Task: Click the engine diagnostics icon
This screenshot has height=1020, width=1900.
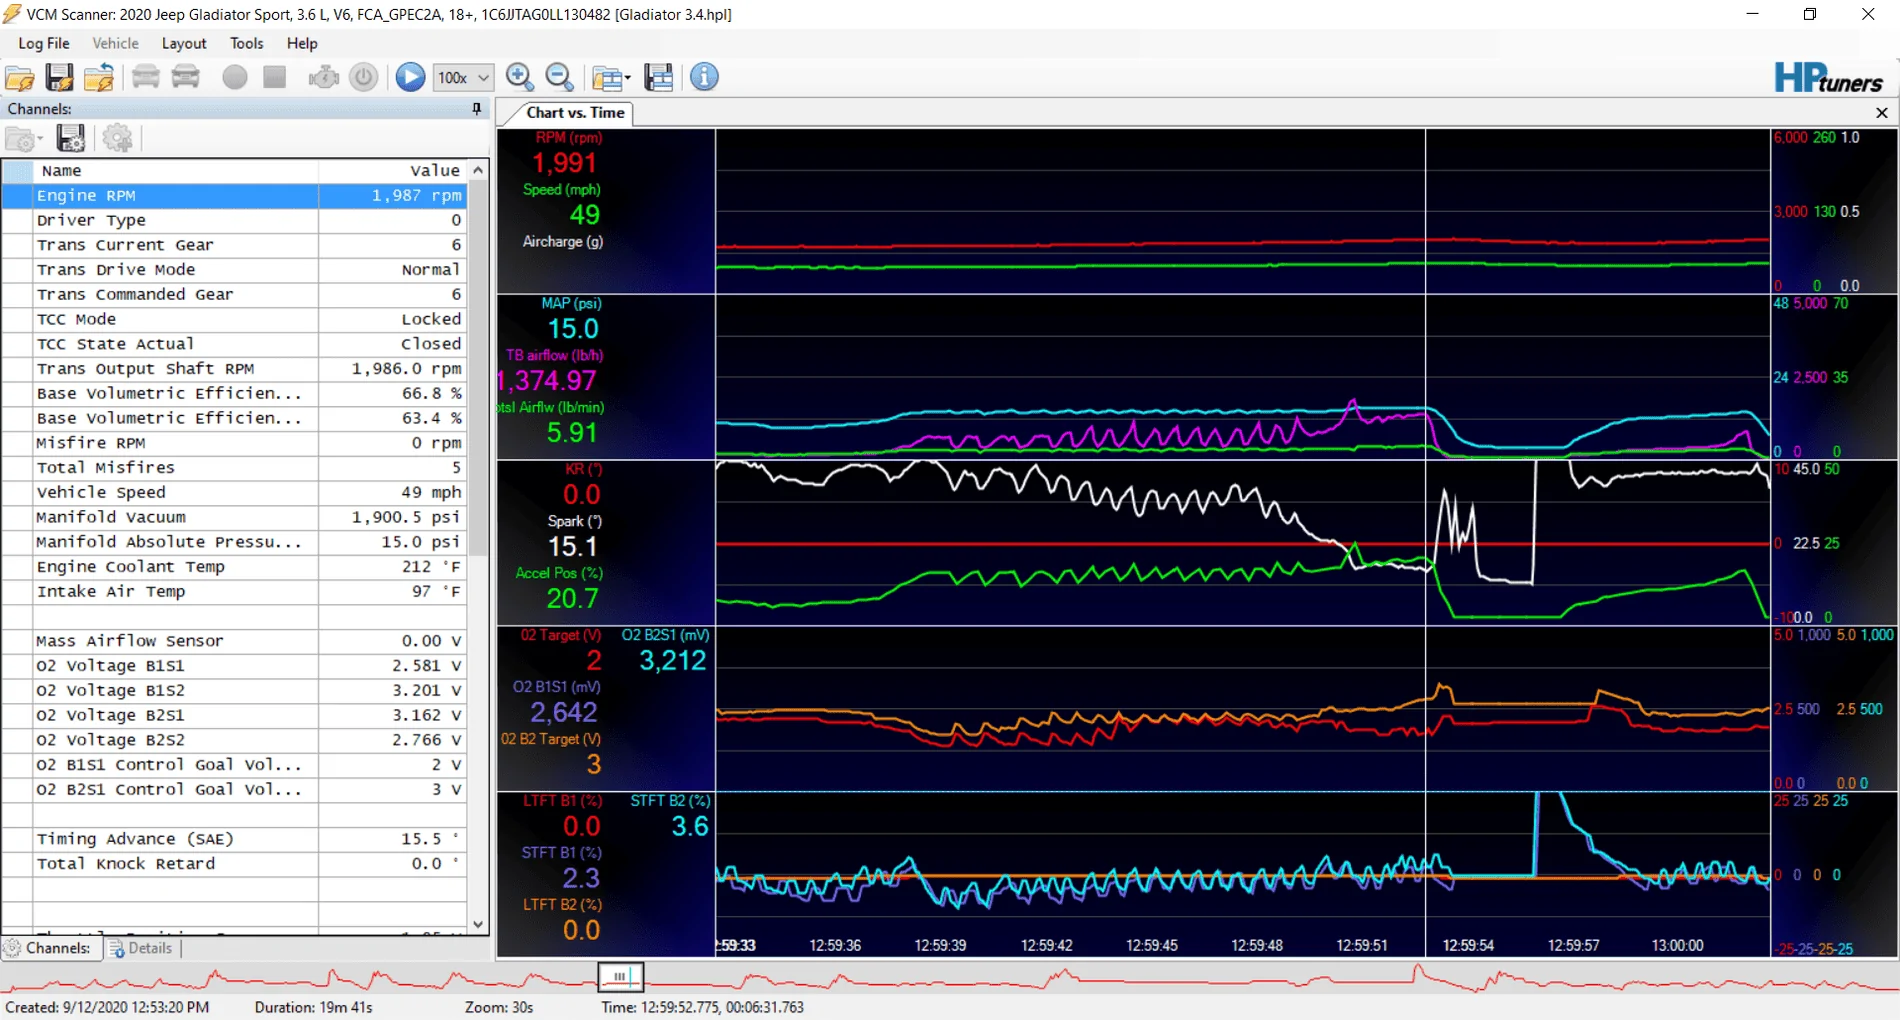Action: pos(323,77)
